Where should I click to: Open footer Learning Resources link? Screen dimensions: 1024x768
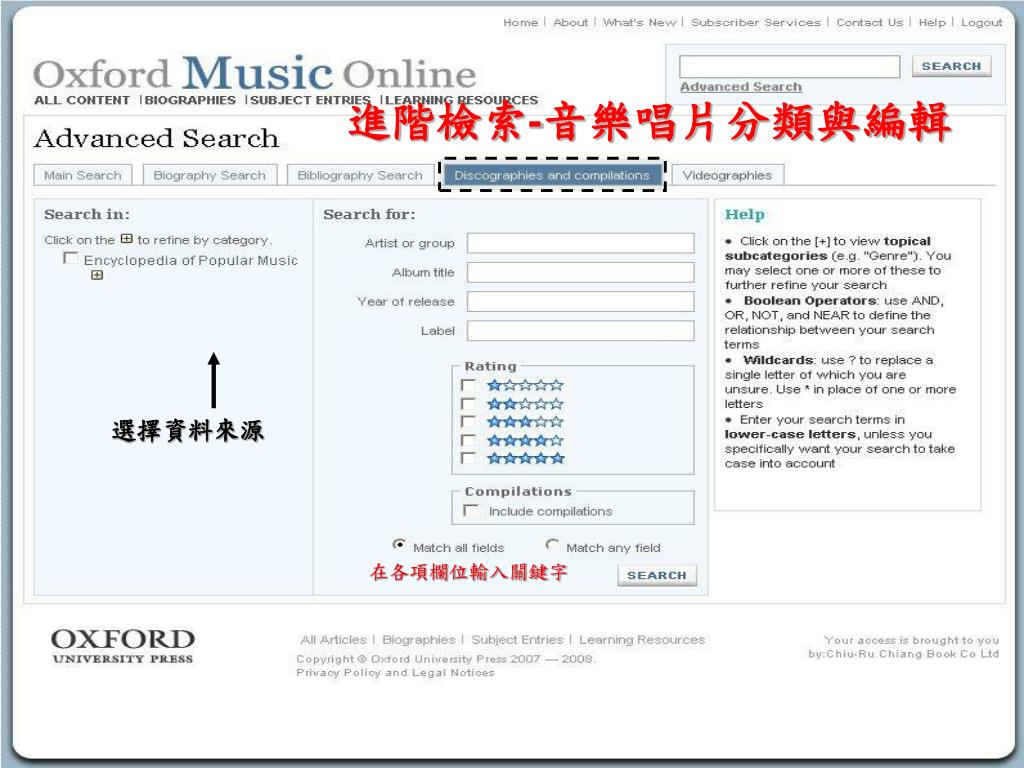point(642,639)
